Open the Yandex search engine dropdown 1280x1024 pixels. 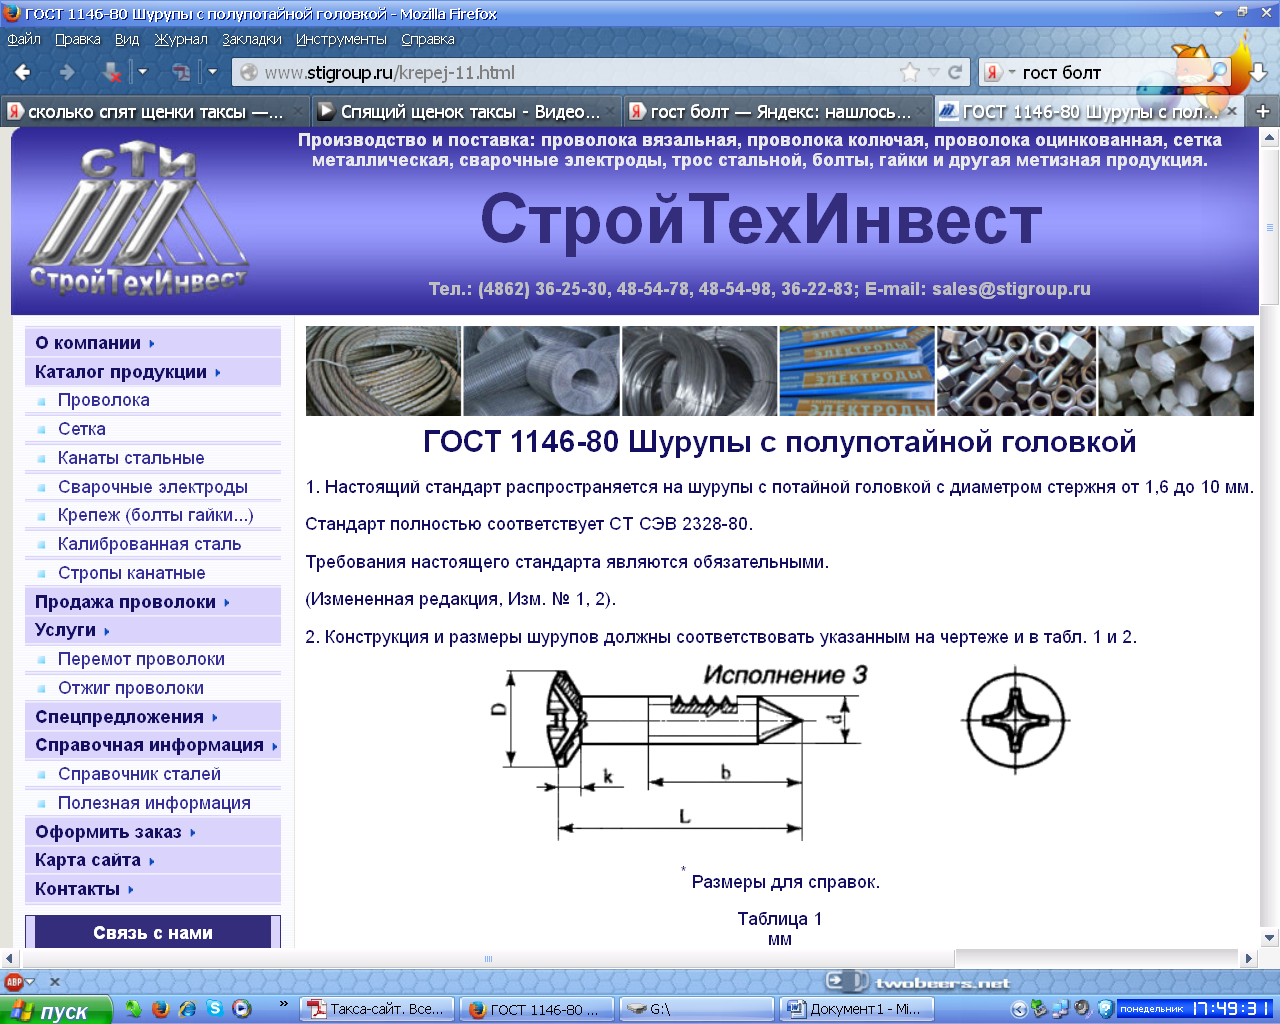coord(1011,72)
